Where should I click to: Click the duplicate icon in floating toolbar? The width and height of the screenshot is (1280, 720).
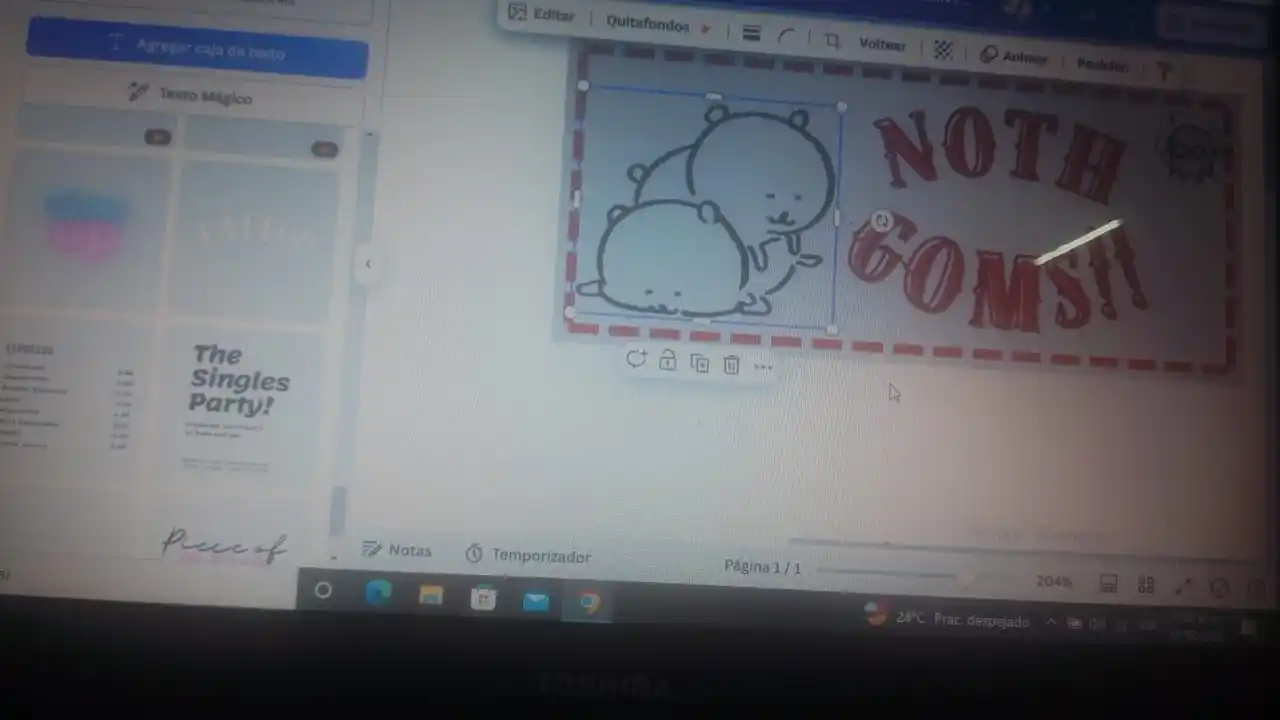tap(699, 364)
